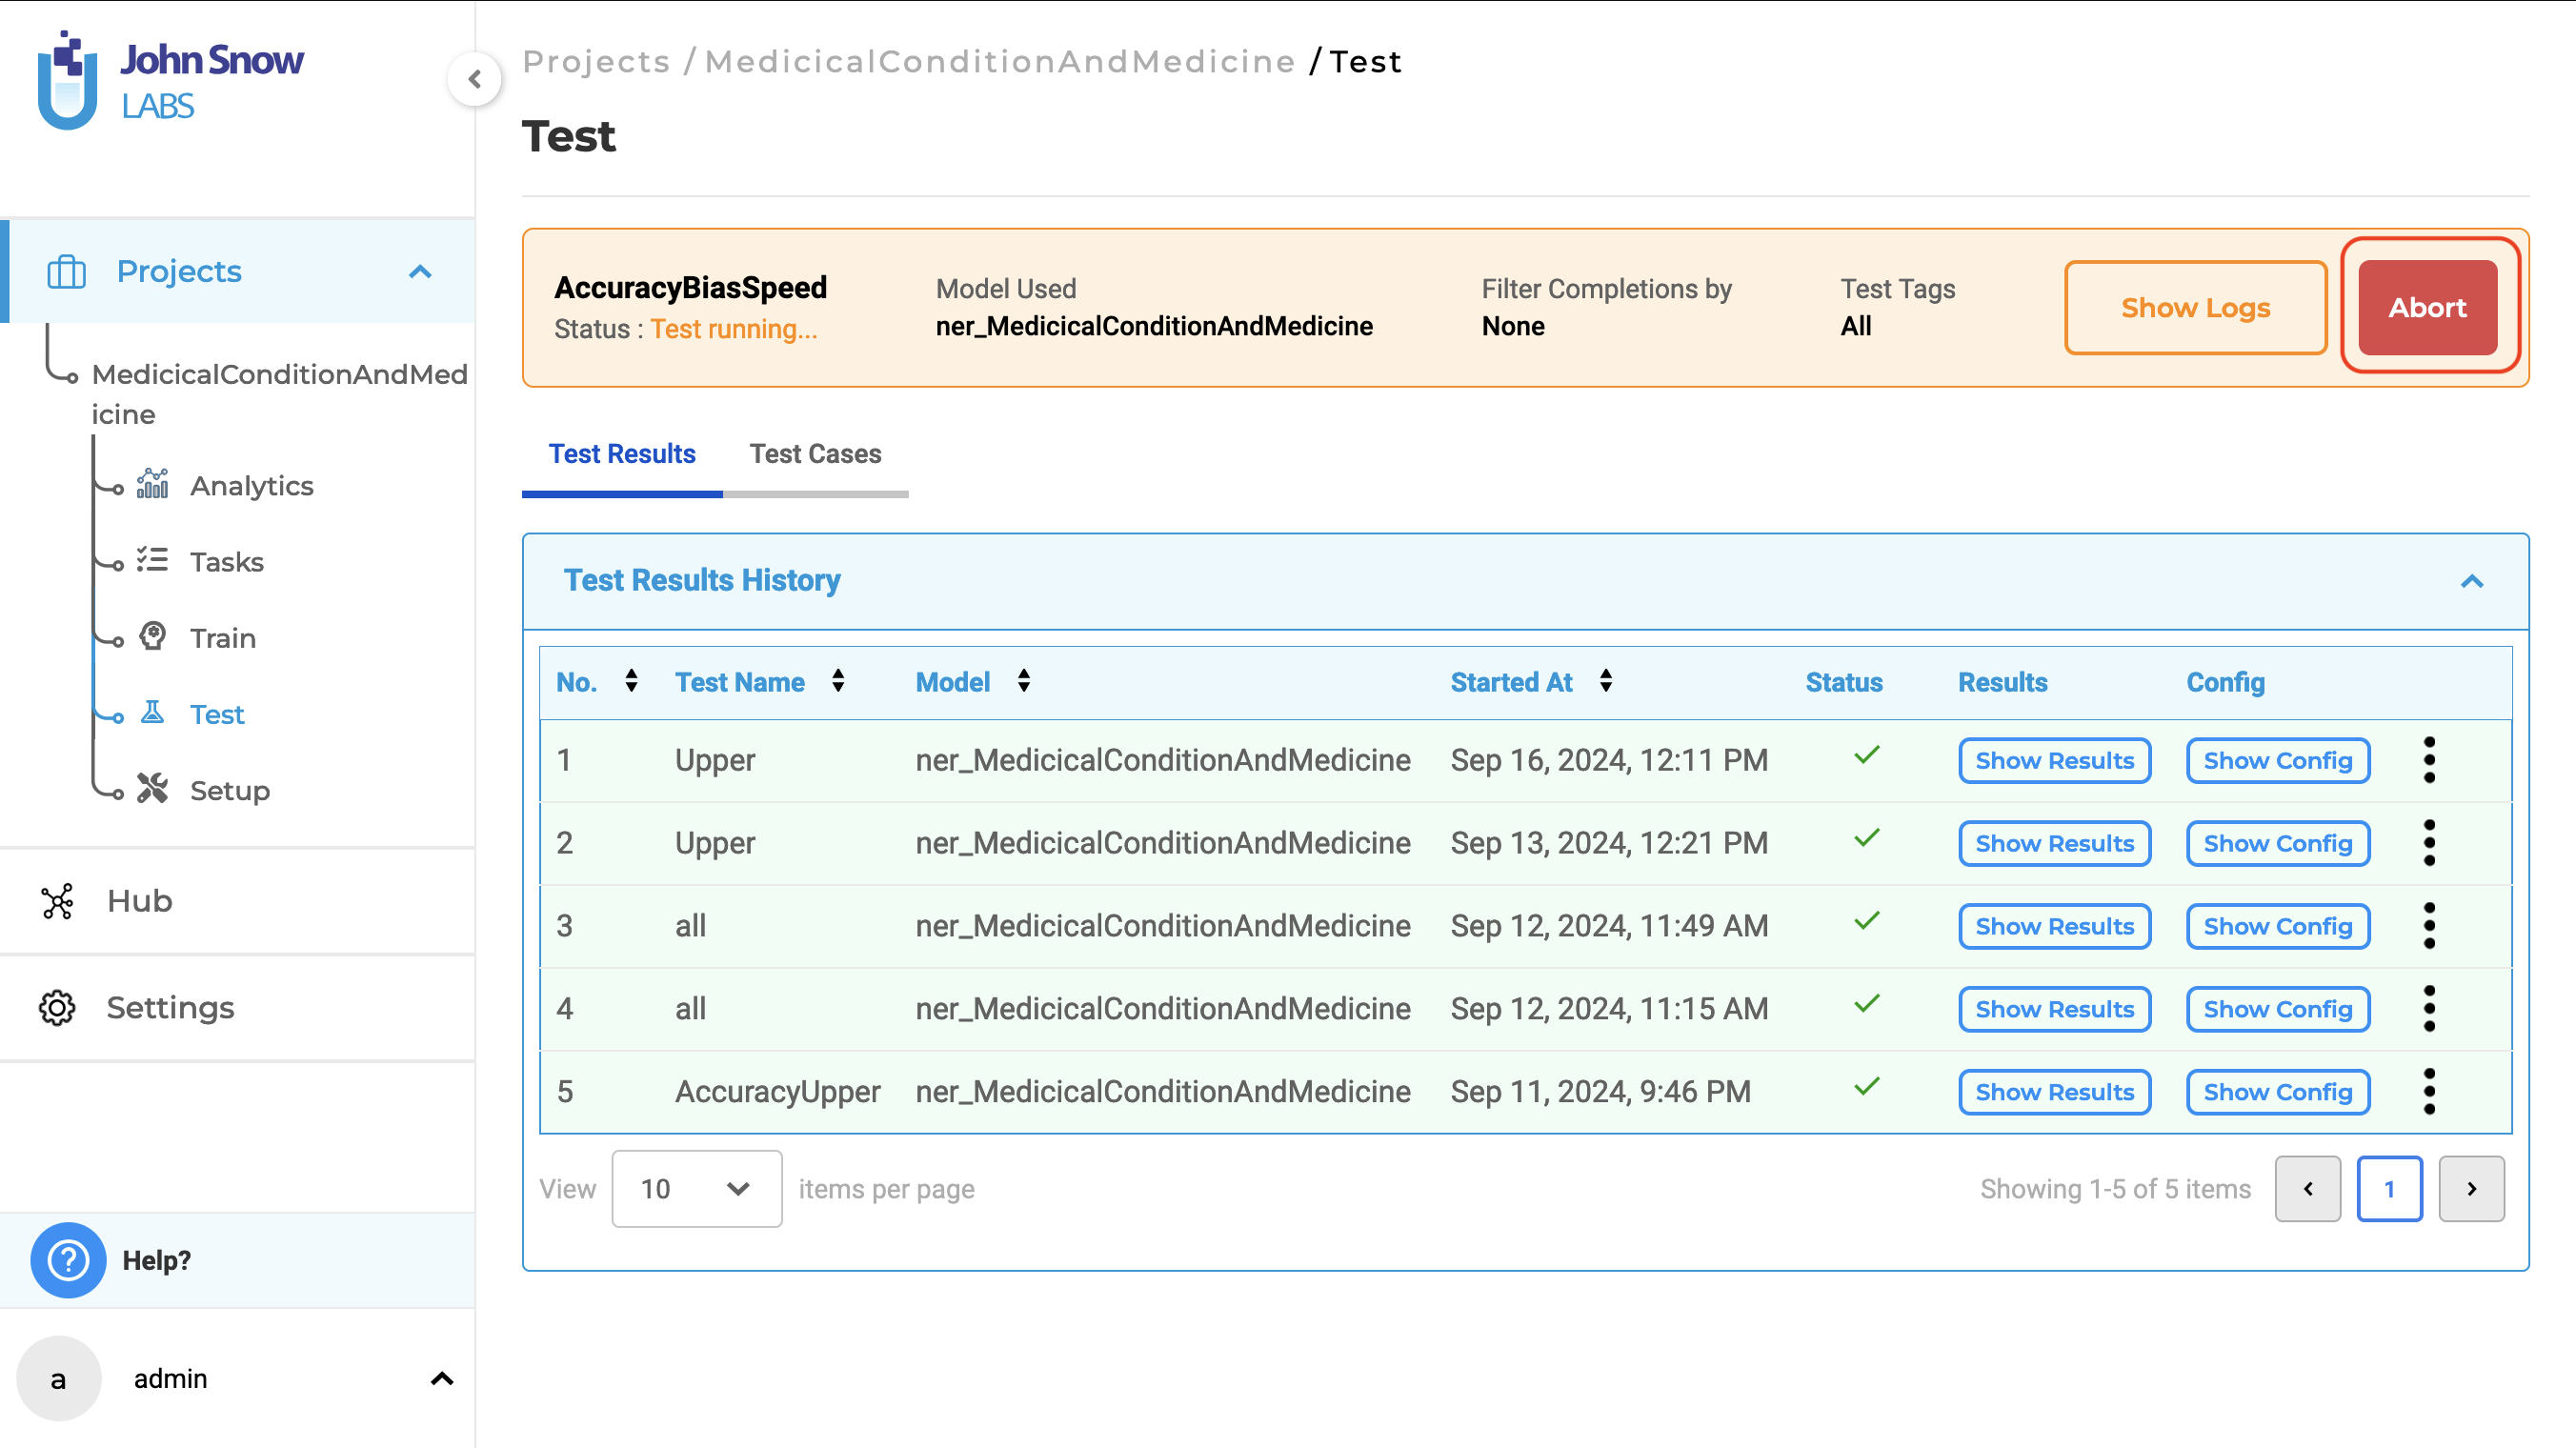2576x1448 pixels.
Task: Sort table by No. column arrows
Action: point(631,681)
